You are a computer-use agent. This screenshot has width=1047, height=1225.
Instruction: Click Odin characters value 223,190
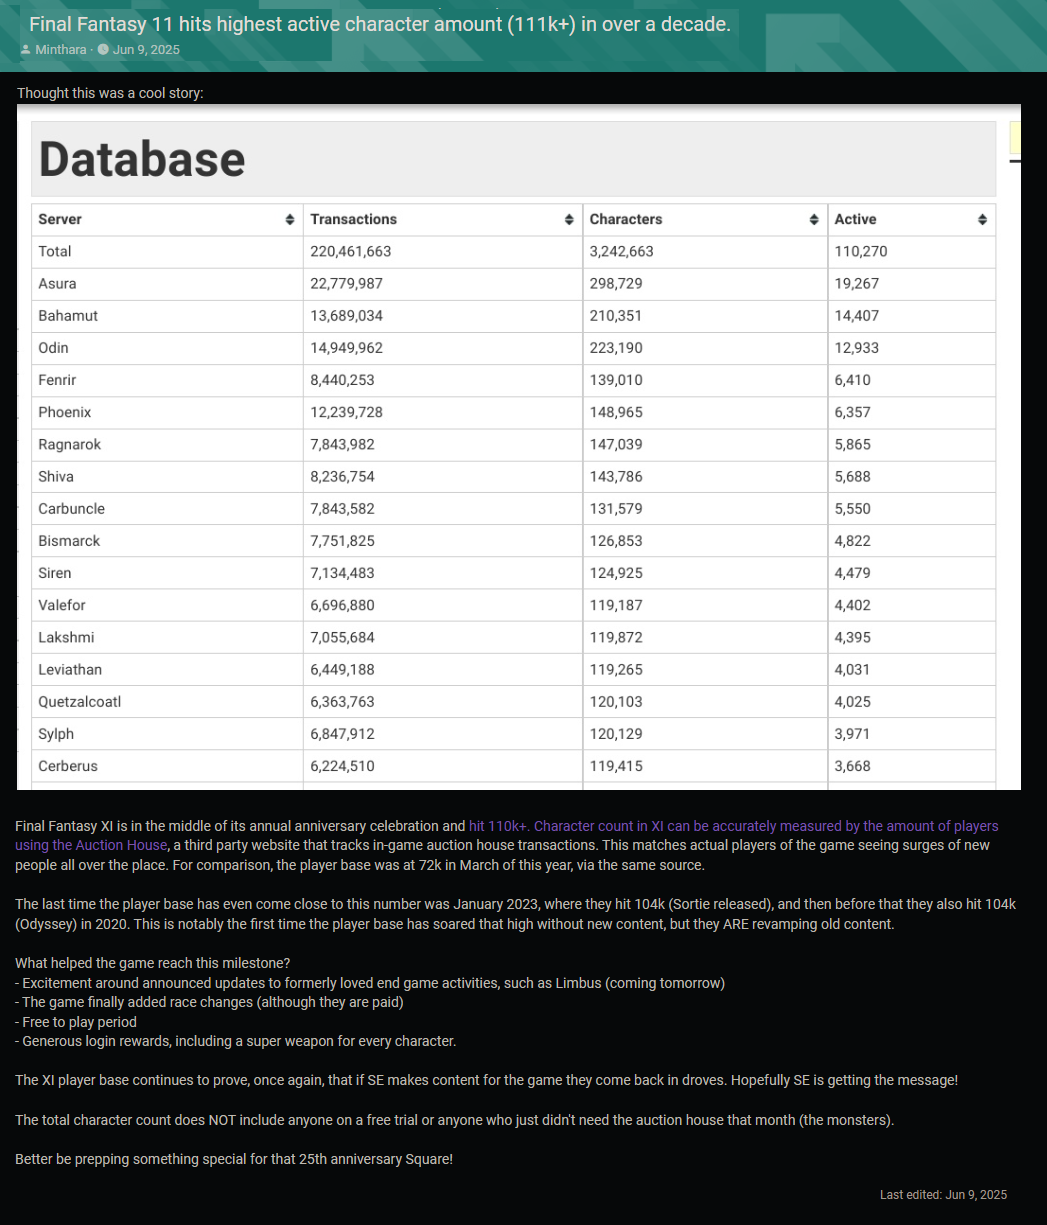616,347
